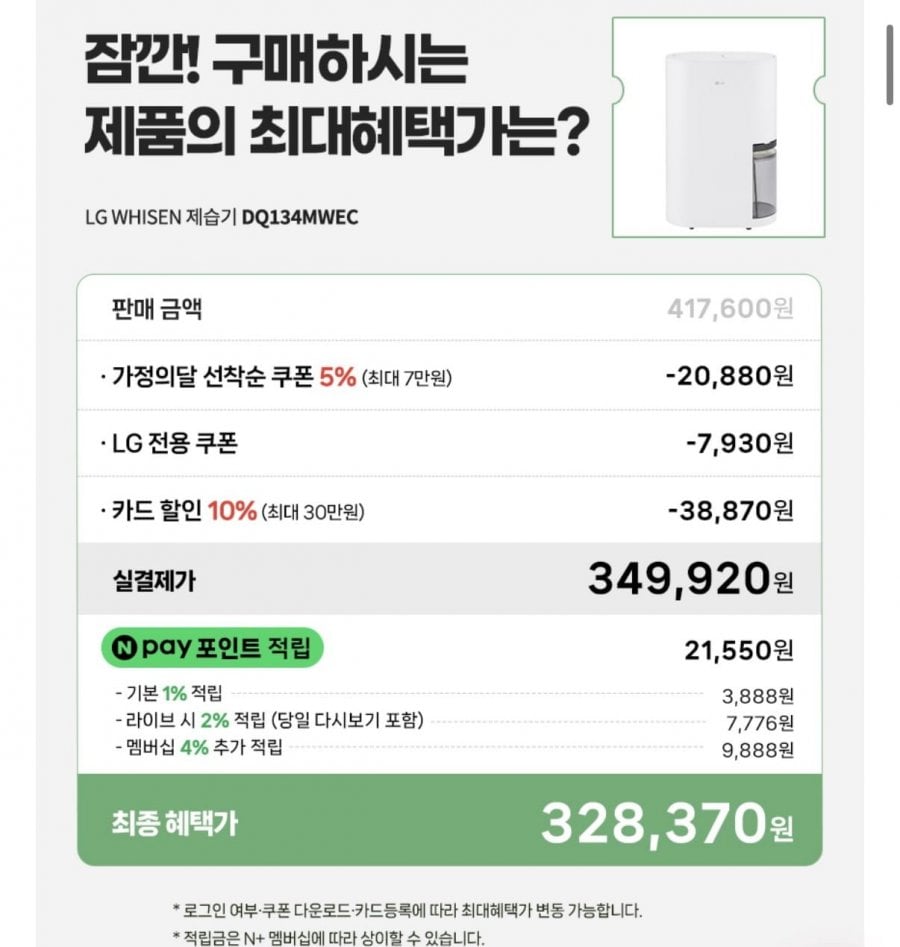Click the green N logo in Npay badge
Viewport: 900px width, 947px height.
point(123,649)
